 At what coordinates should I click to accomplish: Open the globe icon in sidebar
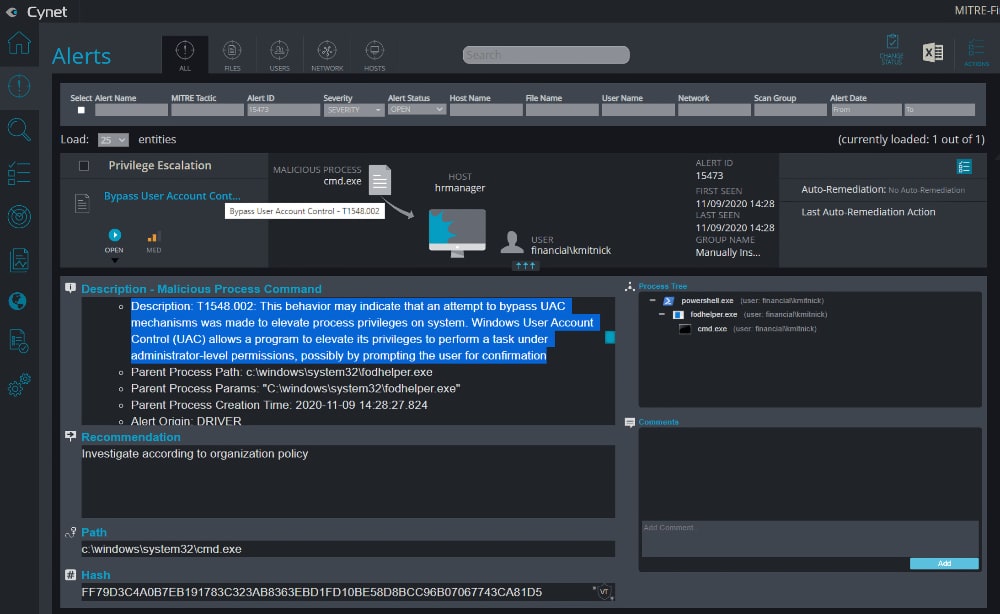tap(18, 301)
